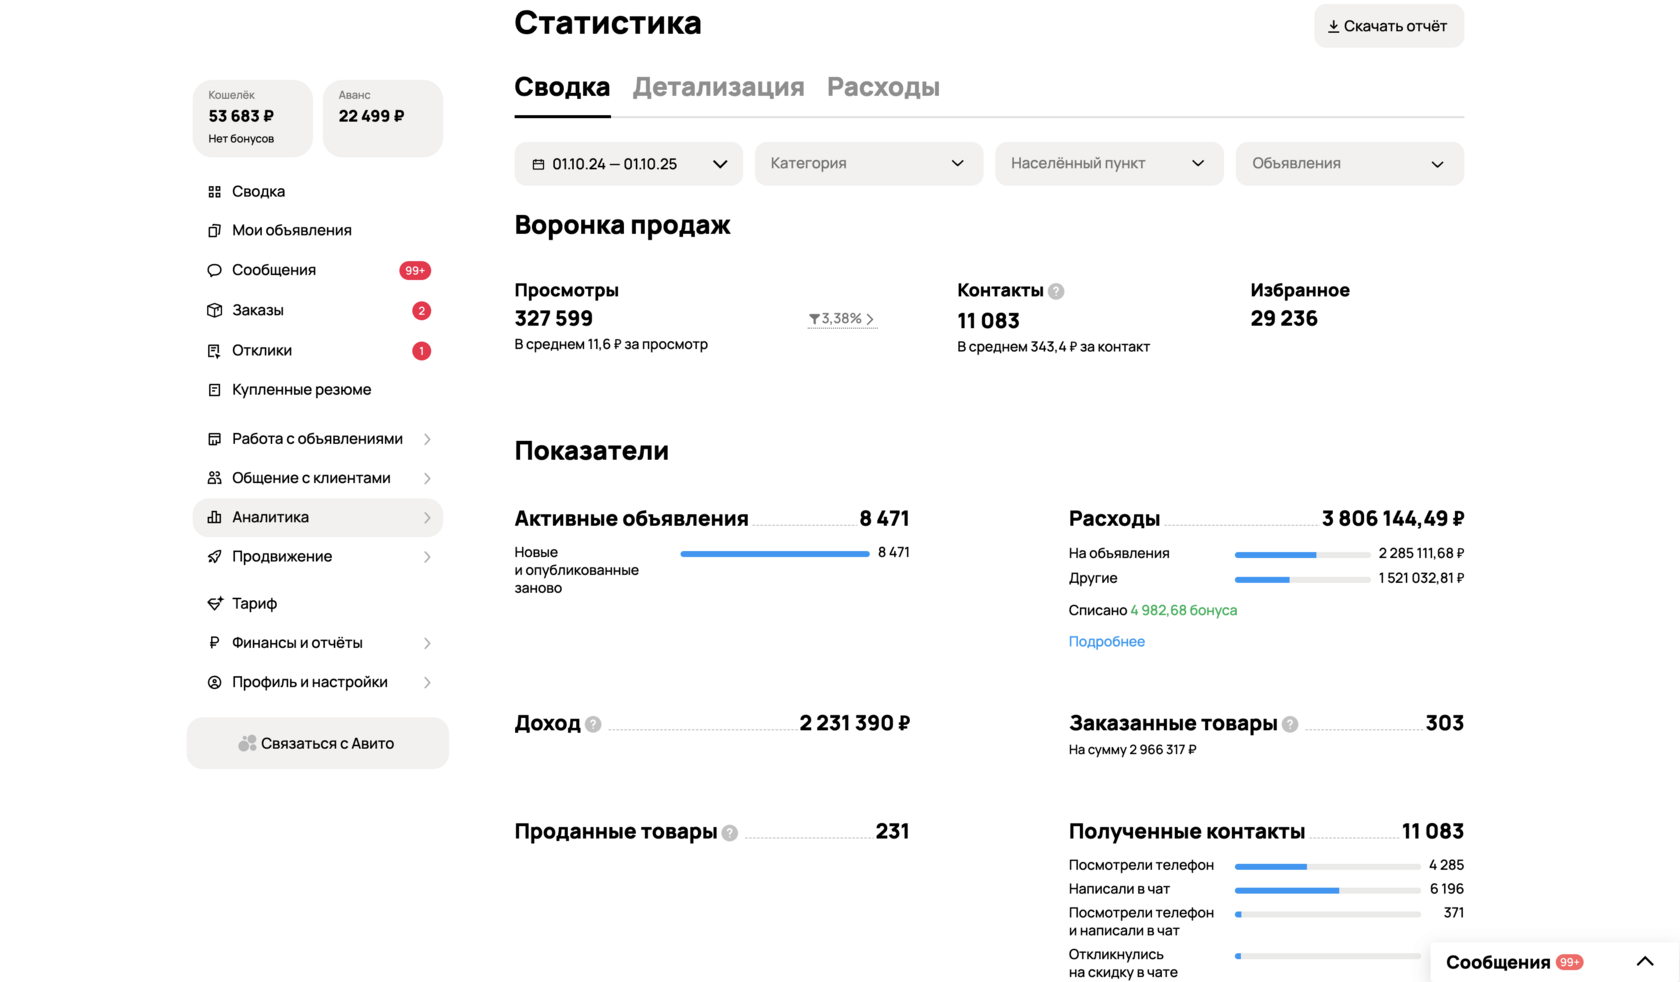
Task: Click the Профиль и настройки user icon
Action: (x=214, y=682)
